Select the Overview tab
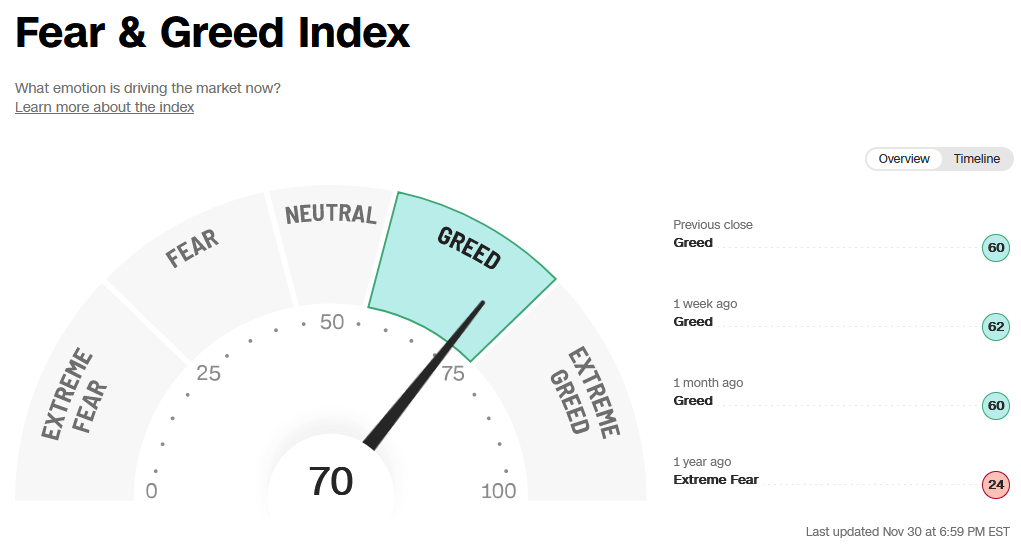The height and width of the screenshot is (558, 1021). tap(904, 159)
